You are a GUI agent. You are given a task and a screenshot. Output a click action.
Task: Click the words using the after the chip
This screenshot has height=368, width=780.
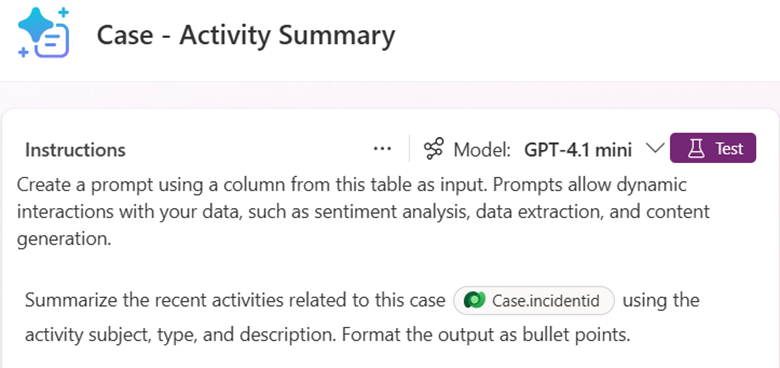661,301
